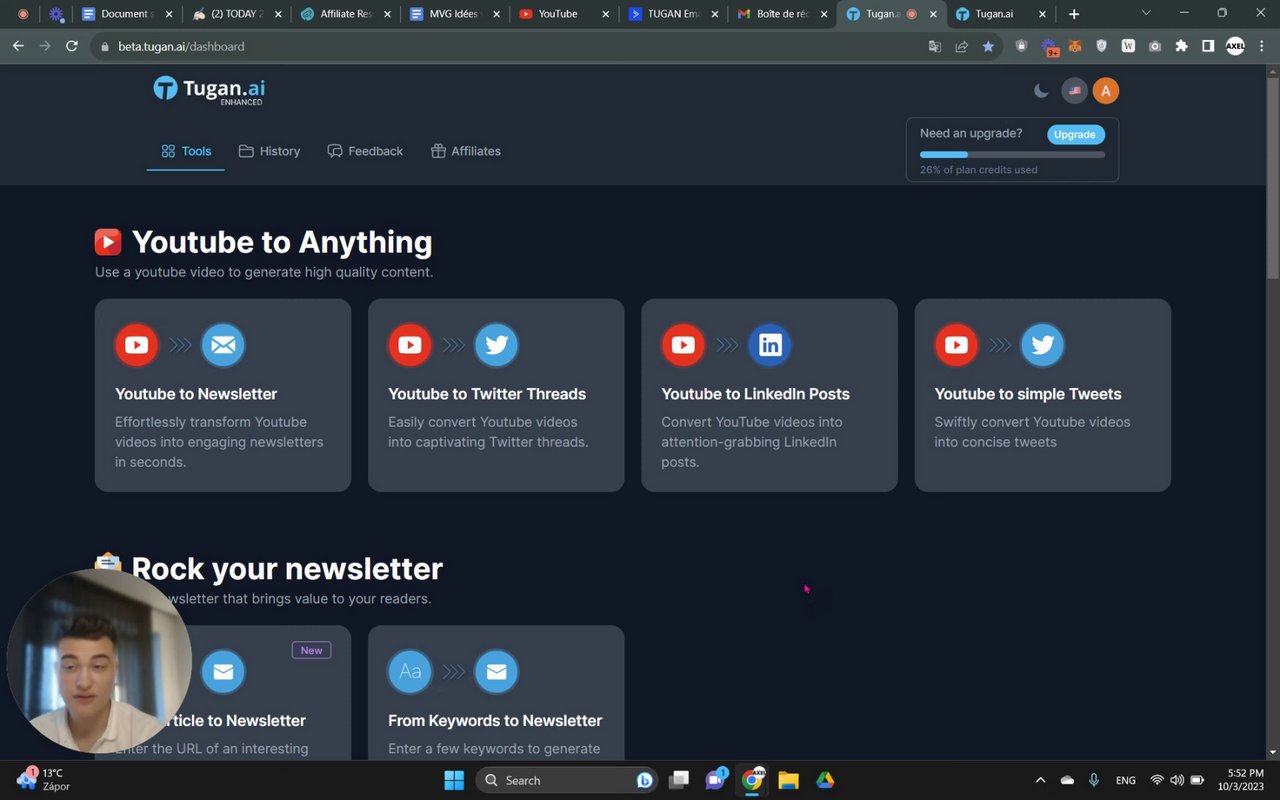Image resolution: width=1280 pixels, height=800 pixels.
Task: Open the orange 'A' account avatar menu
Action: click(1105, 91)
